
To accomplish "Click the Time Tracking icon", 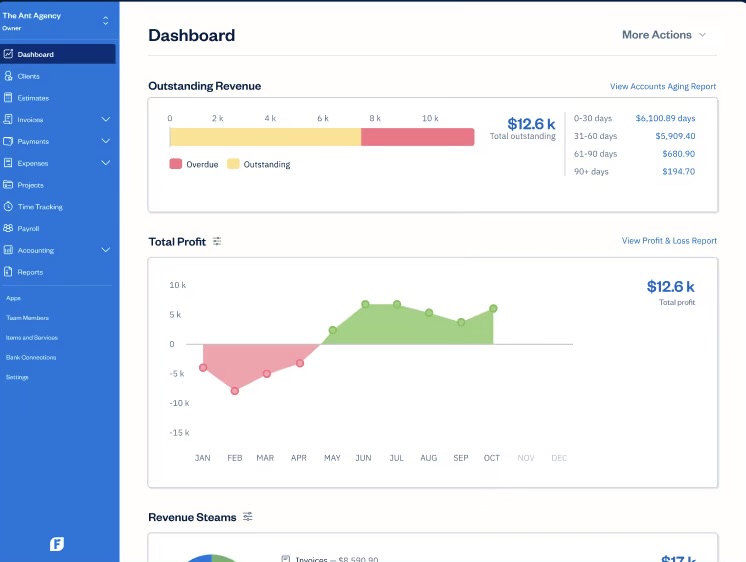I will [x=8, y=207].
